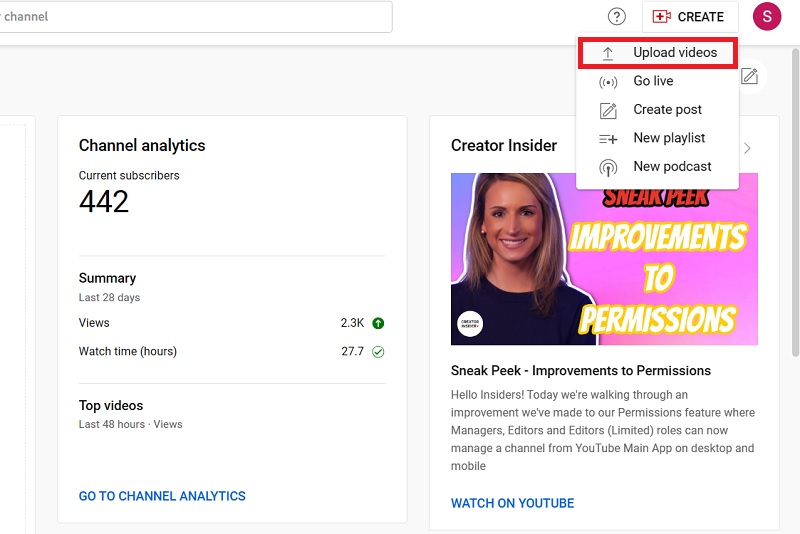Click the Channel analytics heading

point(142,146)
